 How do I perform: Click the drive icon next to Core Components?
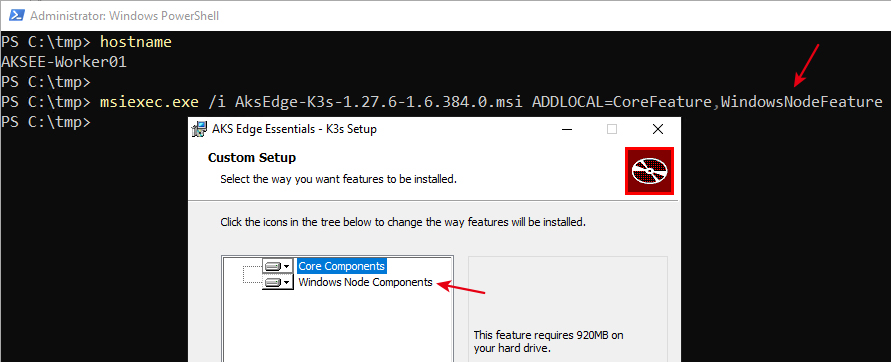[273, 265]
